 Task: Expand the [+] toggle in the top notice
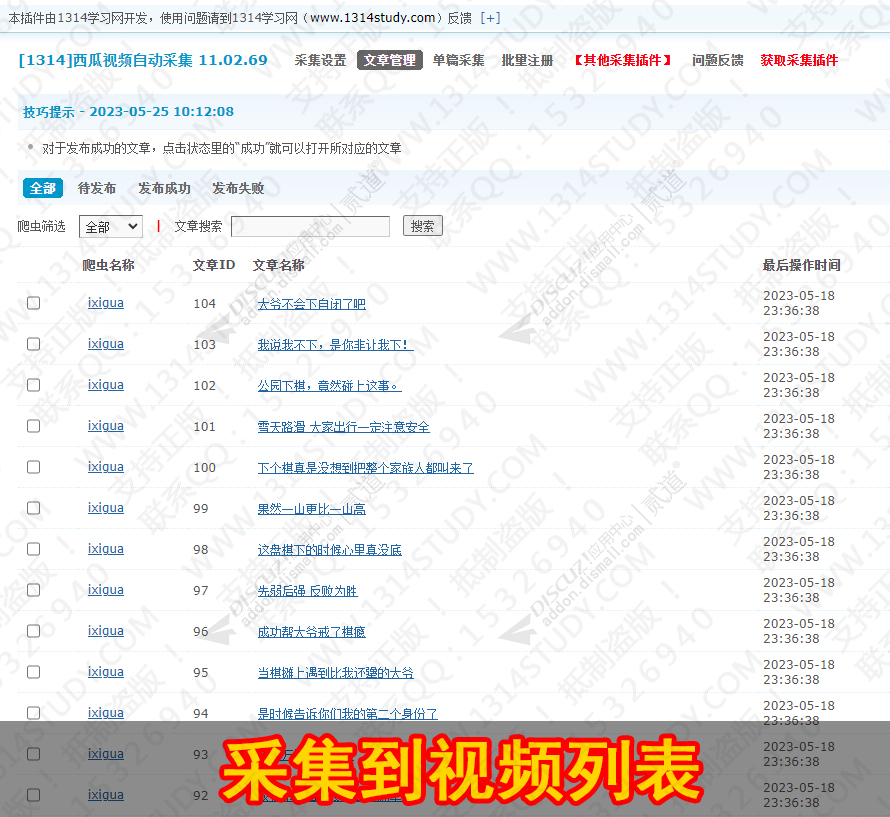(490, 18)
